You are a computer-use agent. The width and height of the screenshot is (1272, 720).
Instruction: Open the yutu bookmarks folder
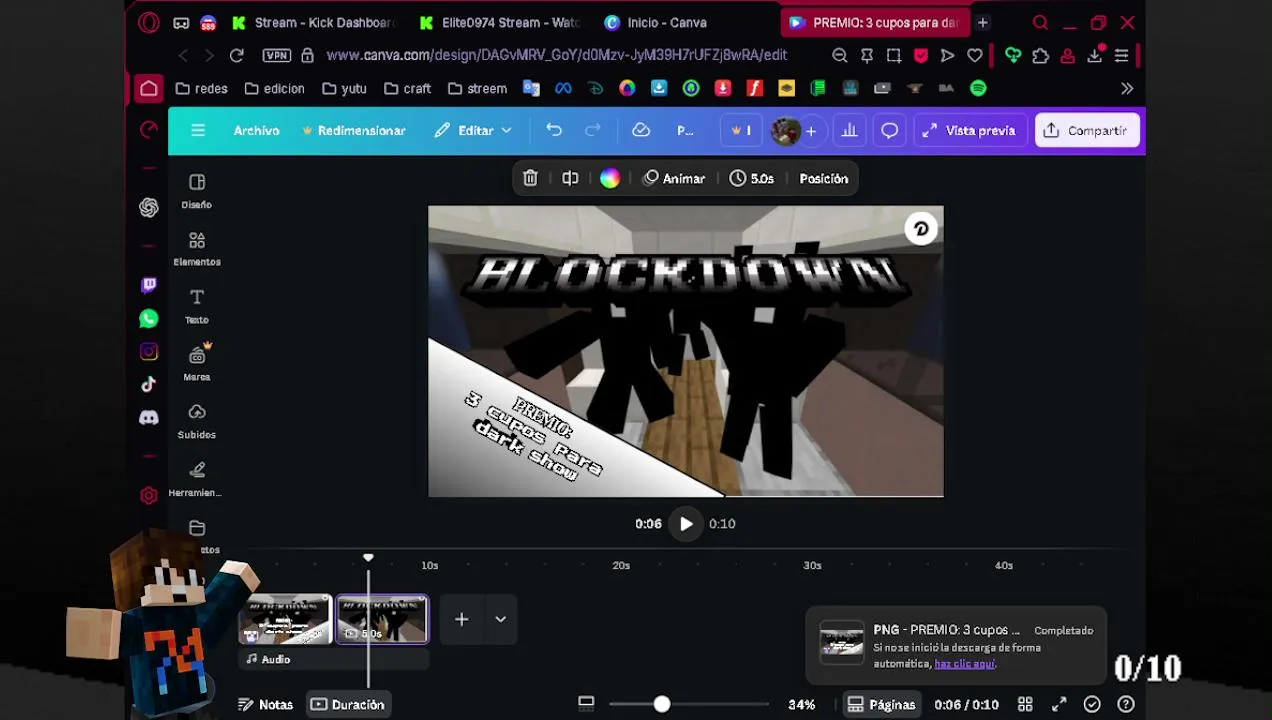344,89
